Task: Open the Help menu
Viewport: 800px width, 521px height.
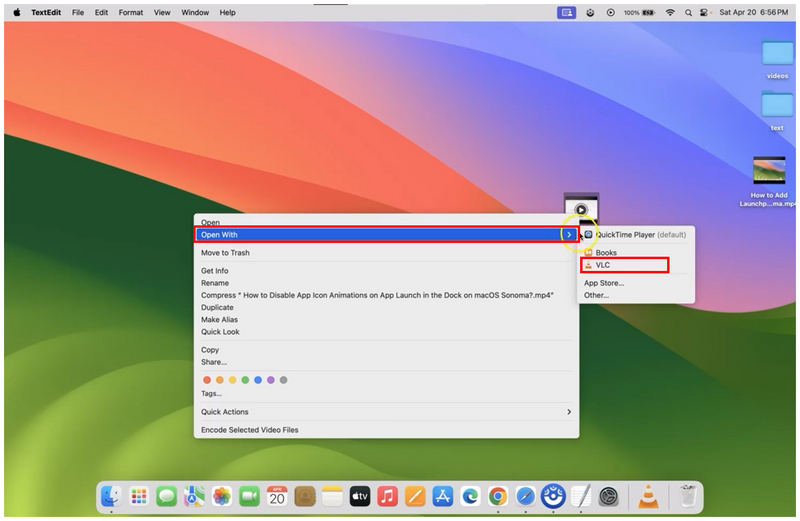Action: point(228,12)
